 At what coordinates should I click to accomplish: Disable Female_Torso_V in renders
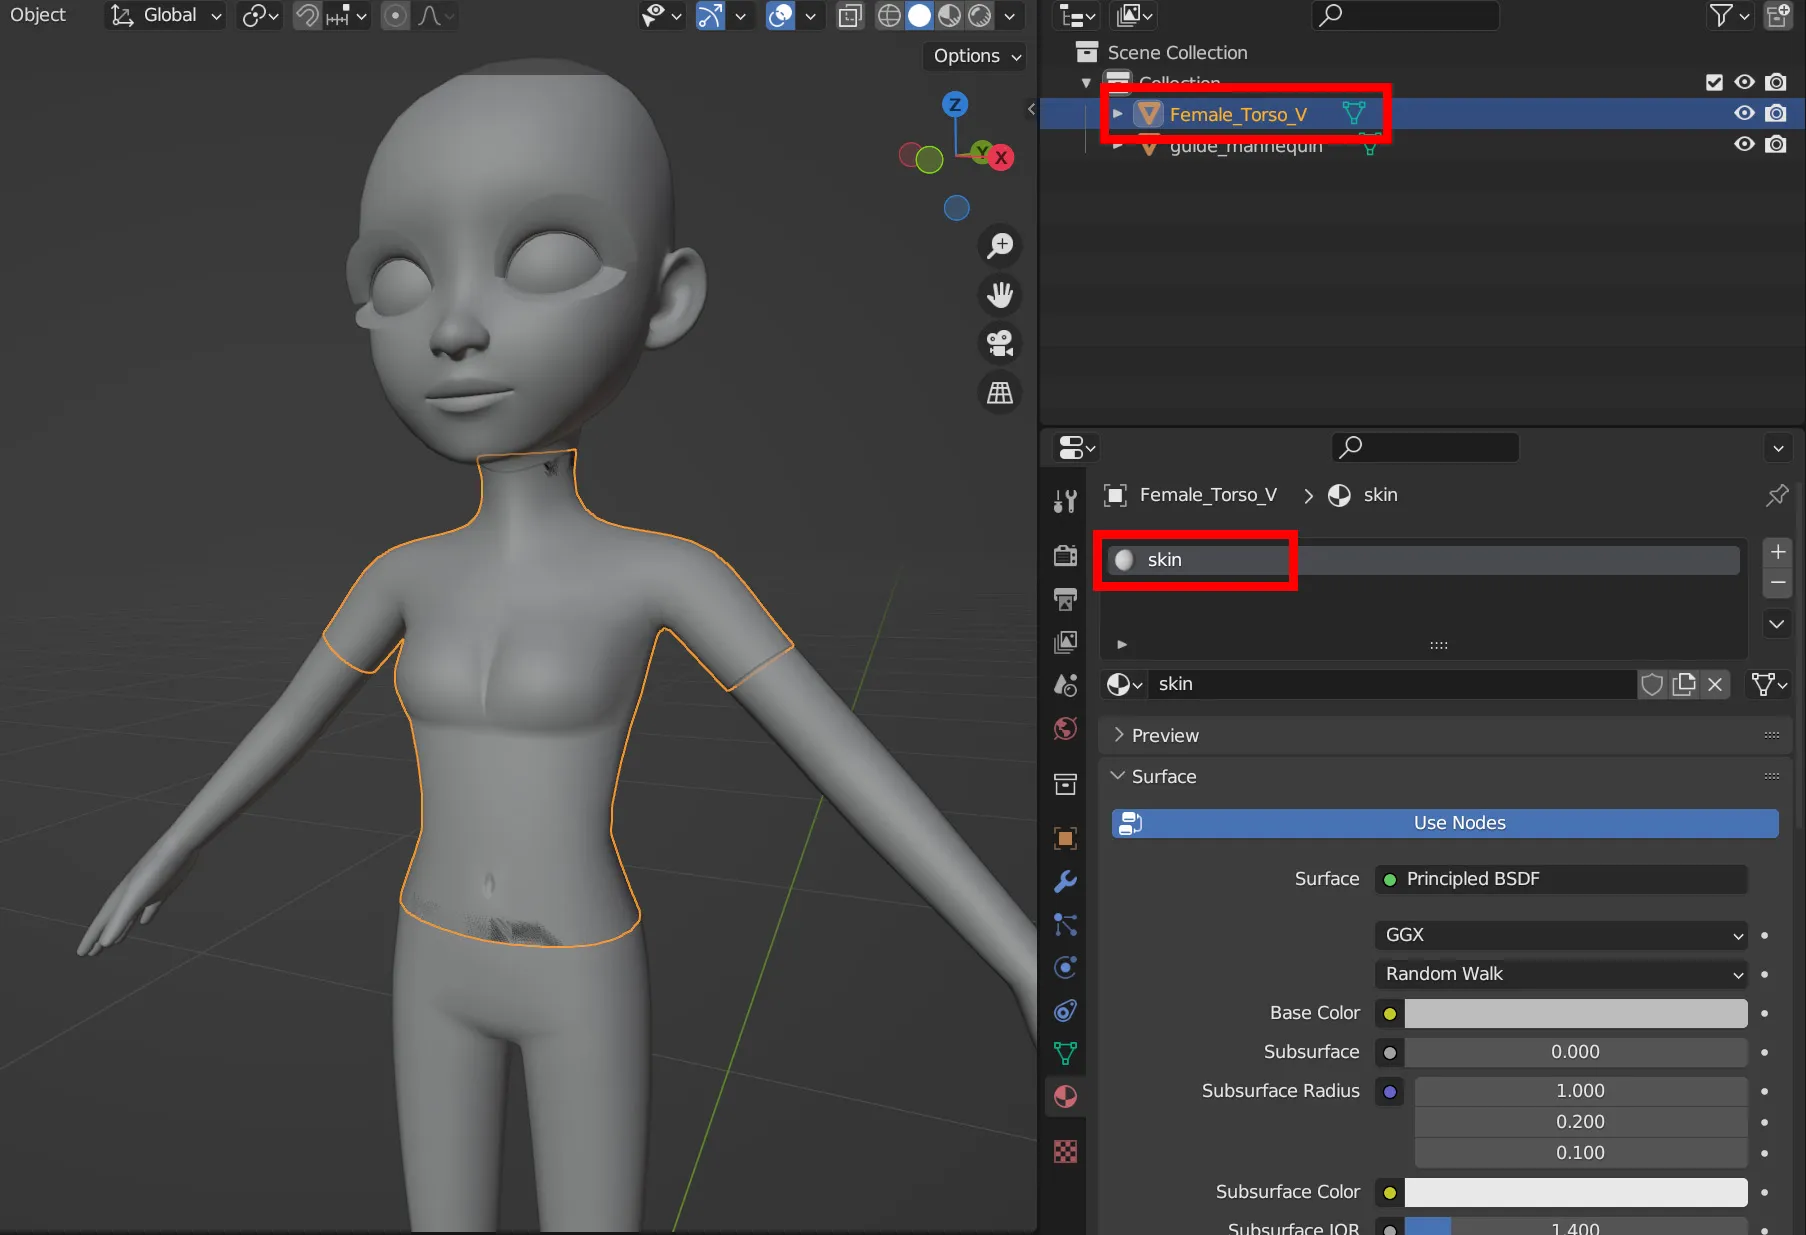pyautogui.click(x=1776, y=113)
